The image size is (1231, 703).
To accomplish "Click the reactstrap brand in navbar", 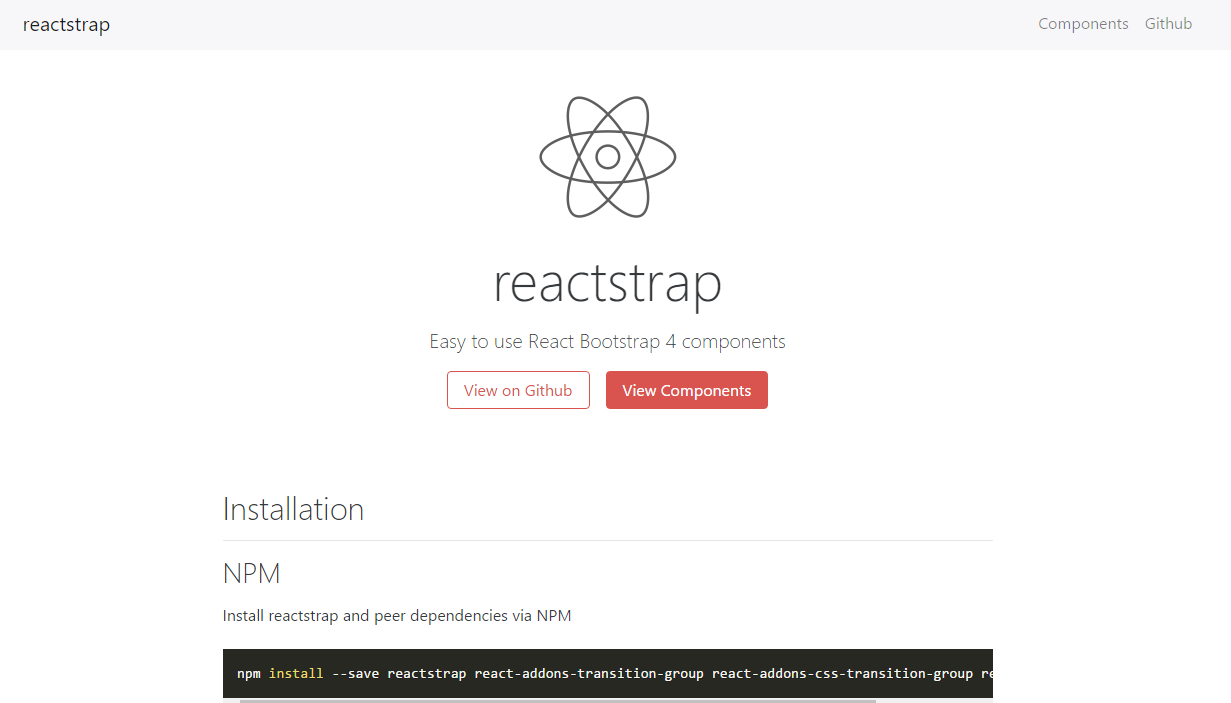I will [66, 24].
